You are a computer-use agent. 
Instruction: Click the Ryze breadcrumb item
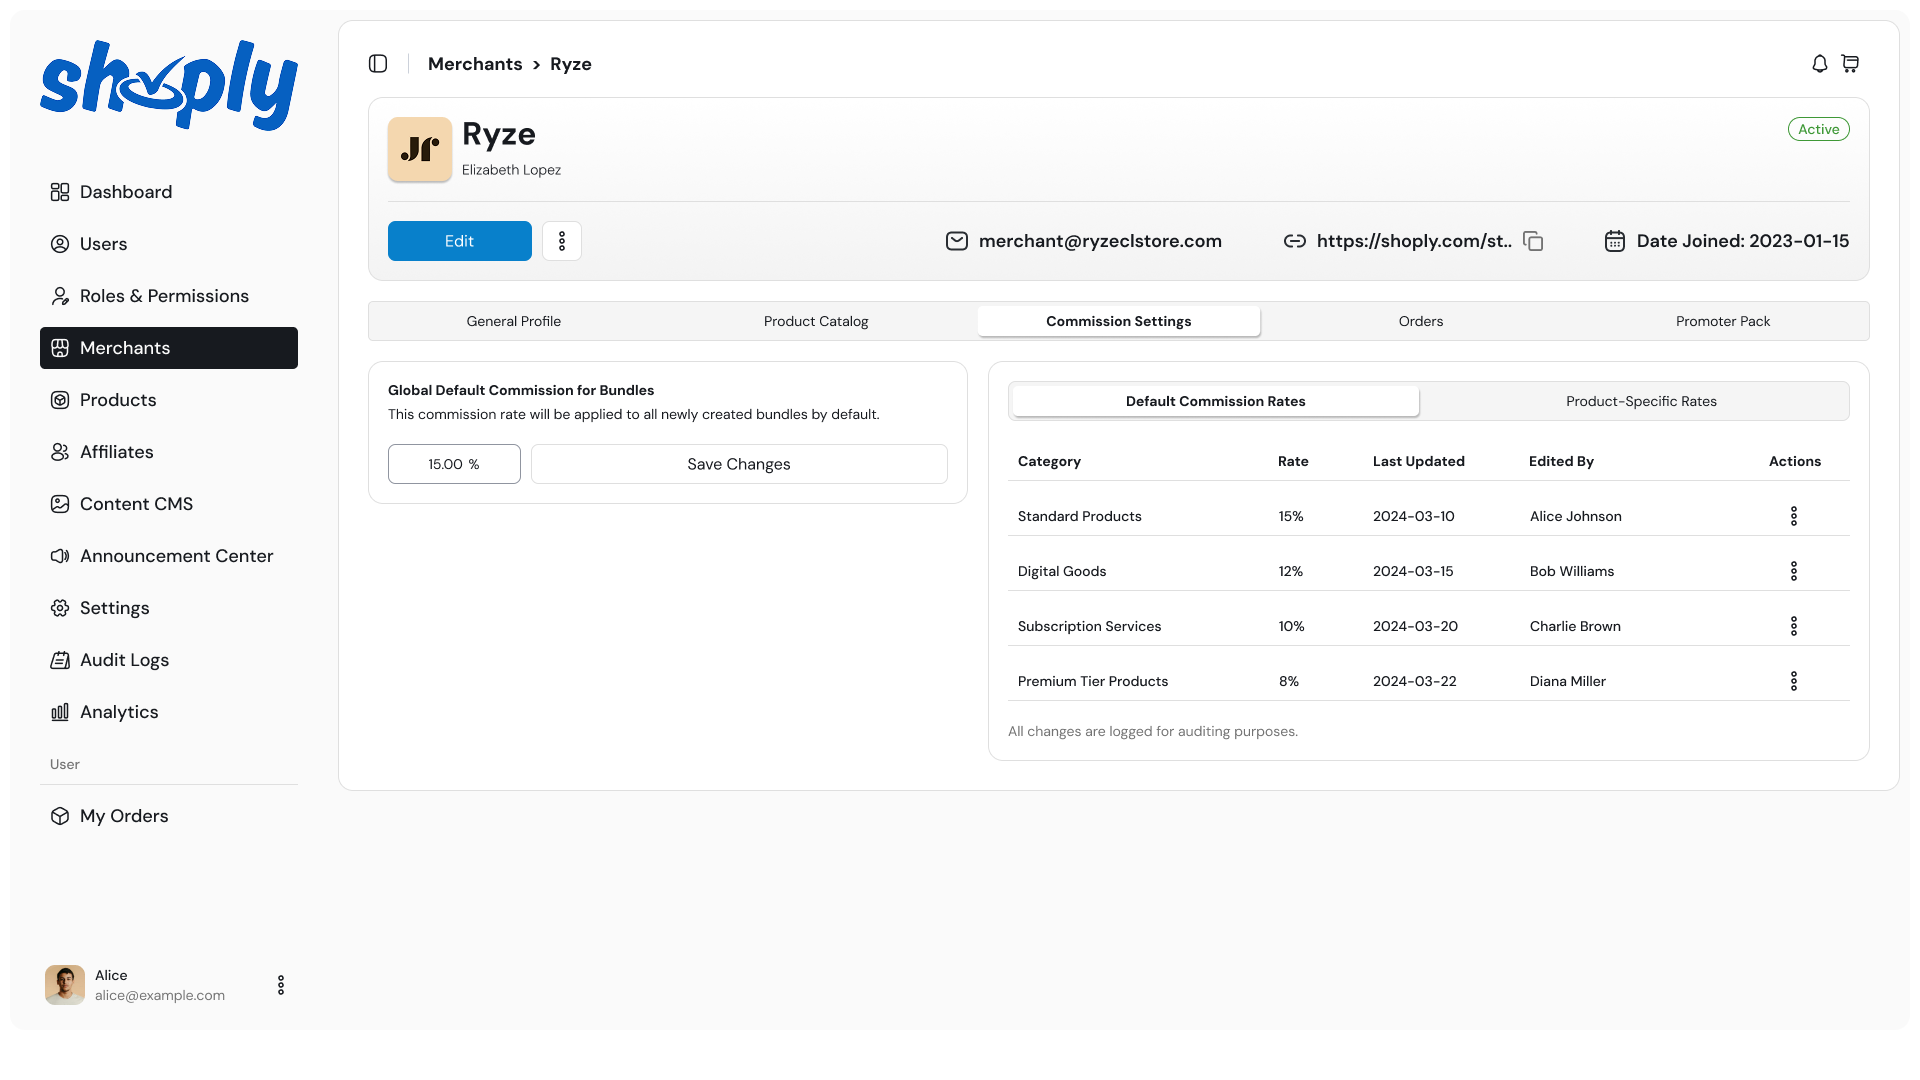point(571,64)
